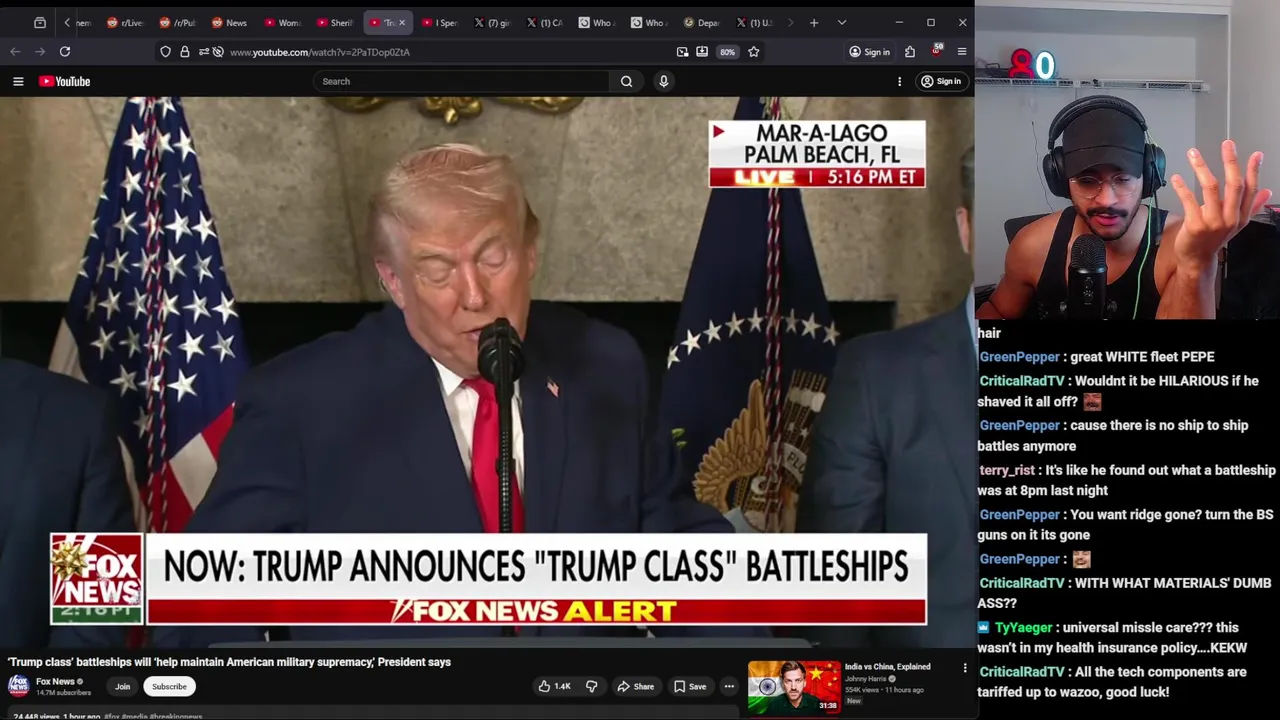Image resolution: width=1280 pixels, height=720 pixels.
Task: Switch to the Depar tab
Action: [x=702, y=22]
